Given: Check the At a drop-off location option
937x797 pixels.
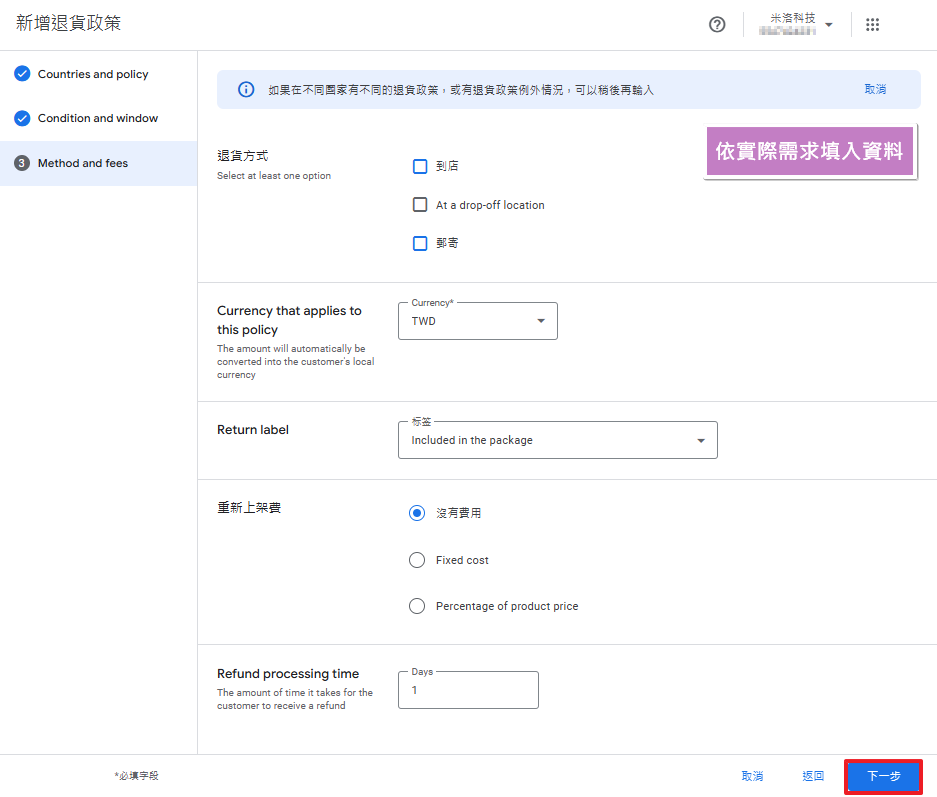Looking at the screenshot, I should [x=420, y=205].
